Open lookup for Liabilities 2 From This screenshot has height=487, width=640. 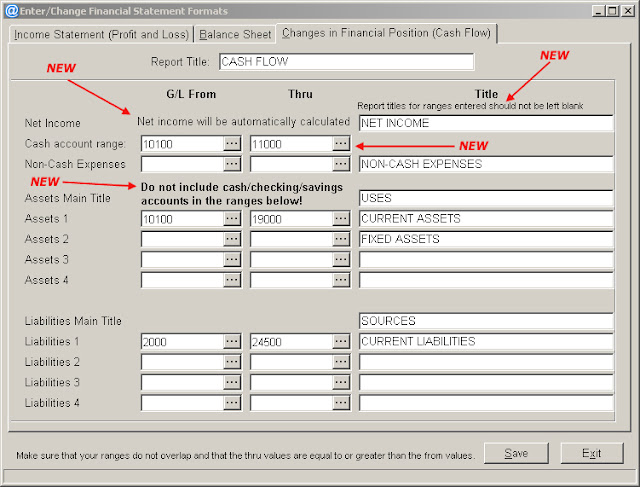232,362
